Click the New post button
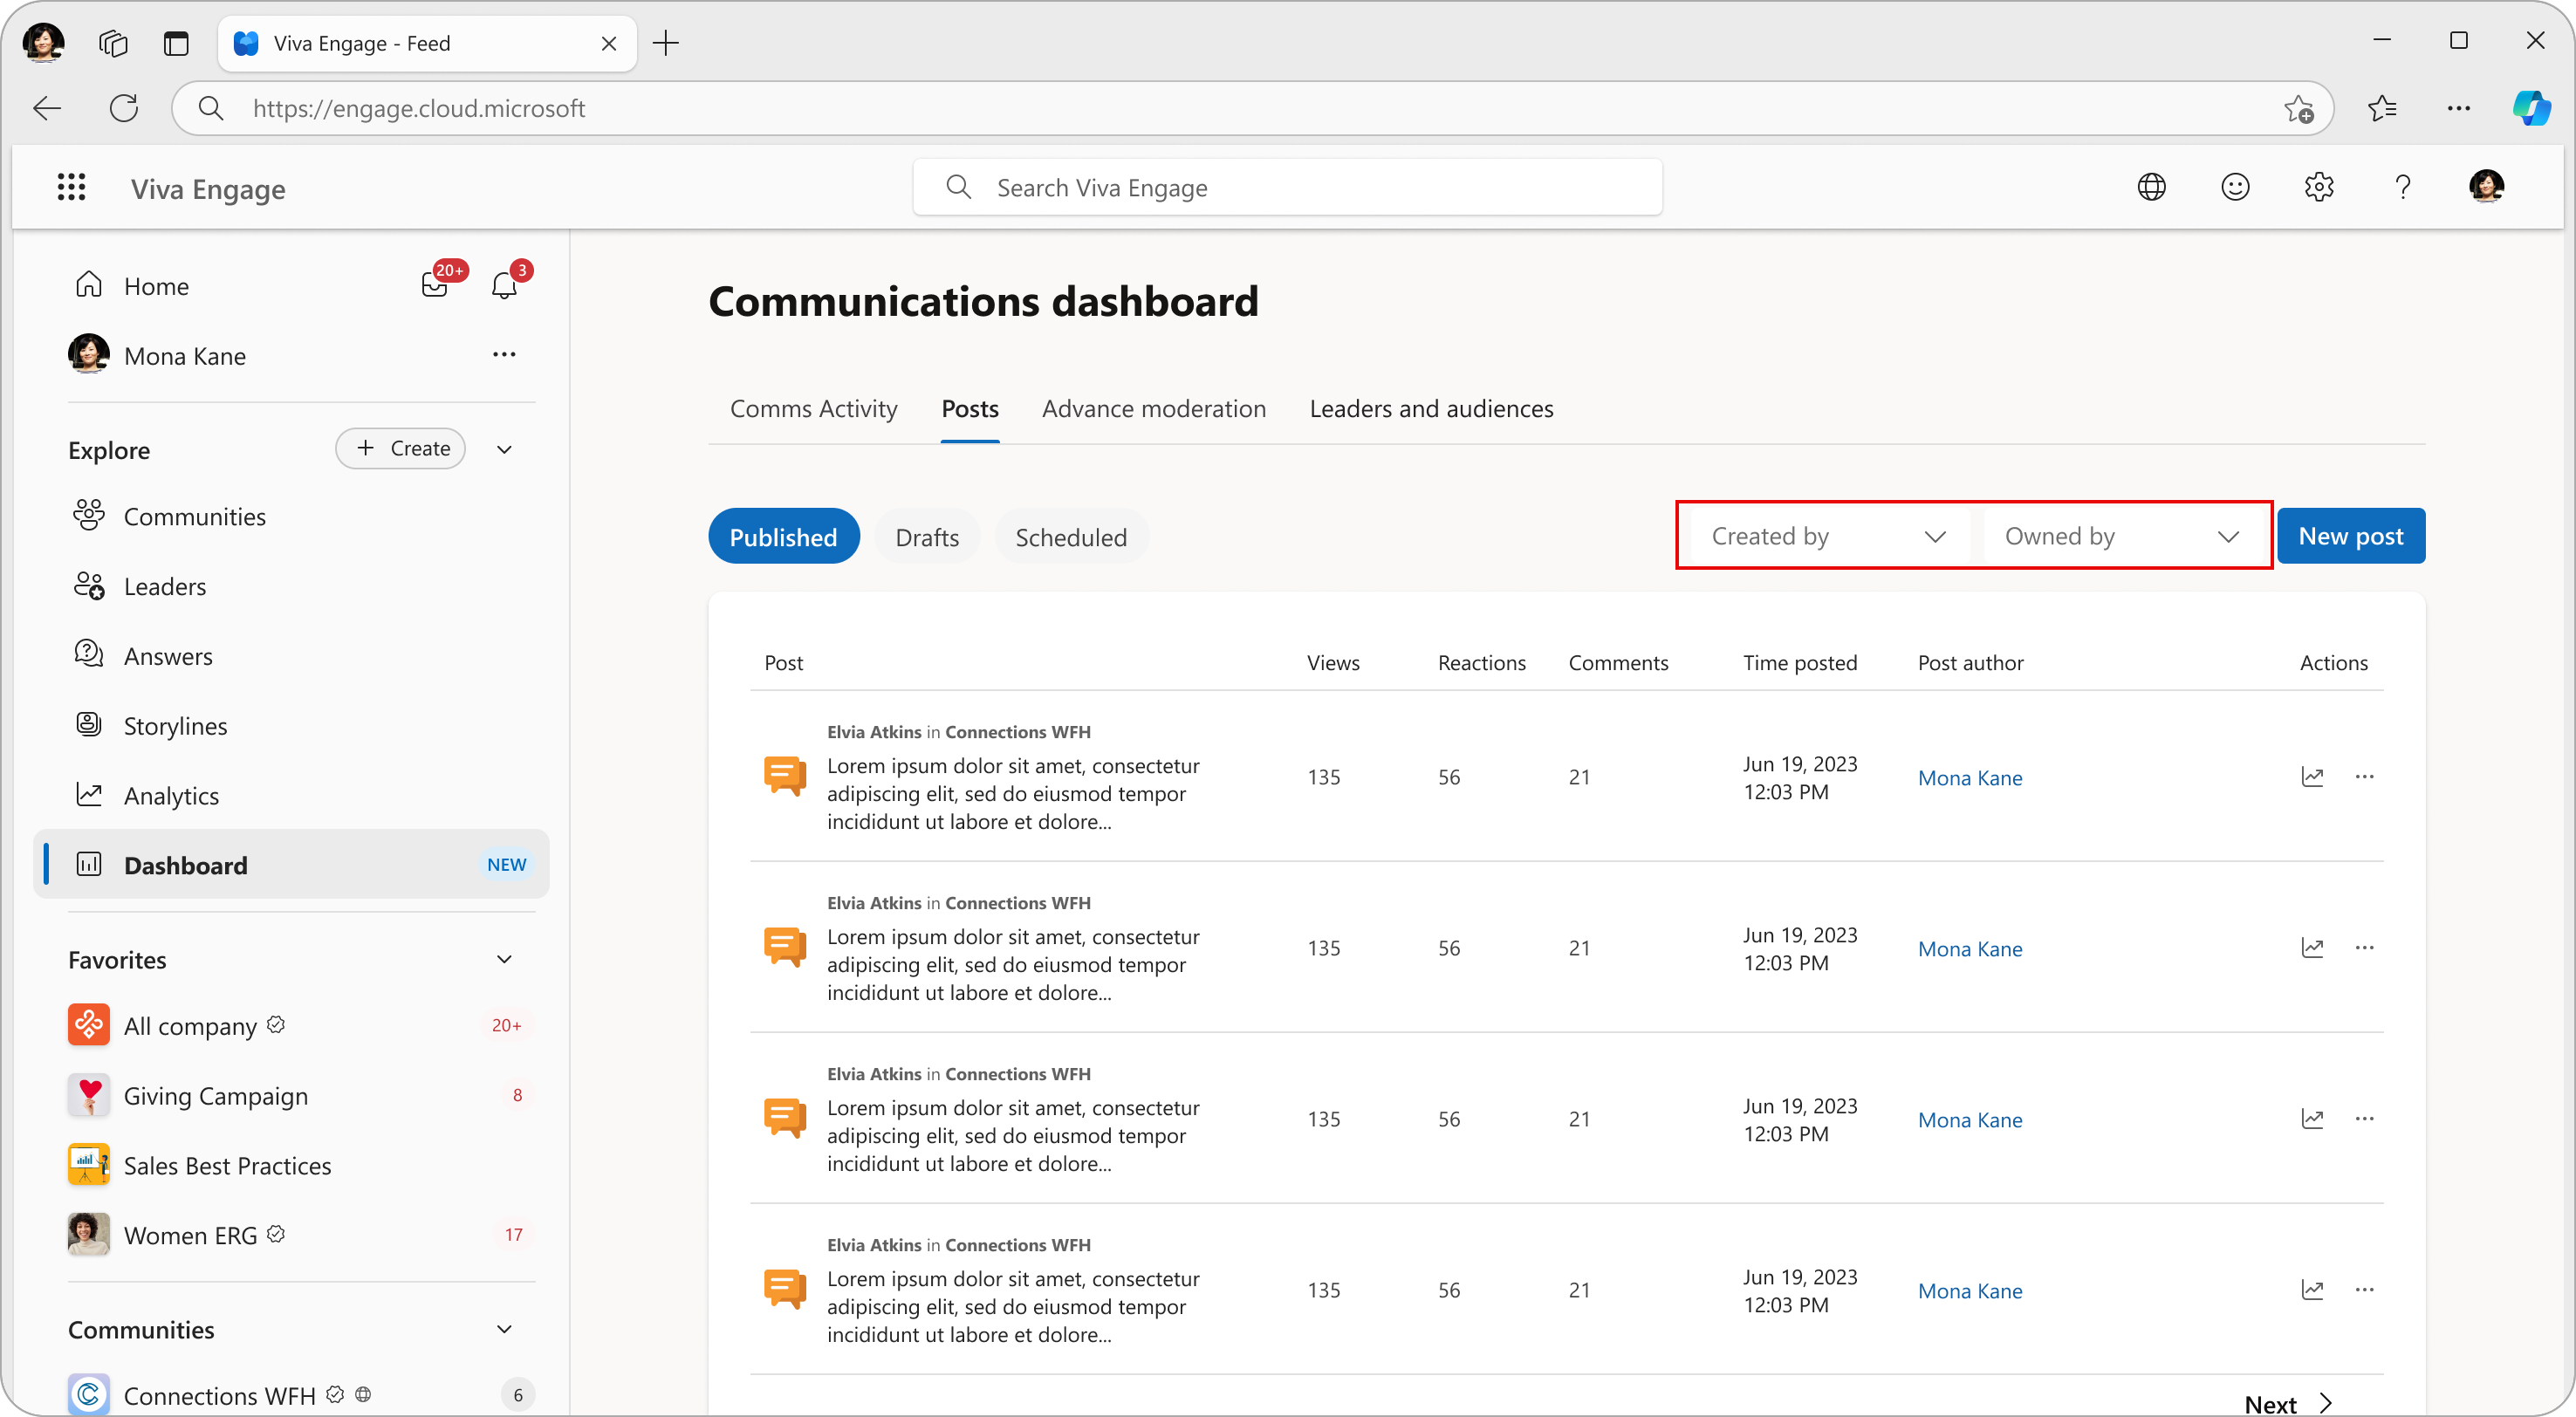This screenshot has height=1417, width=2576. (2350, 536)
